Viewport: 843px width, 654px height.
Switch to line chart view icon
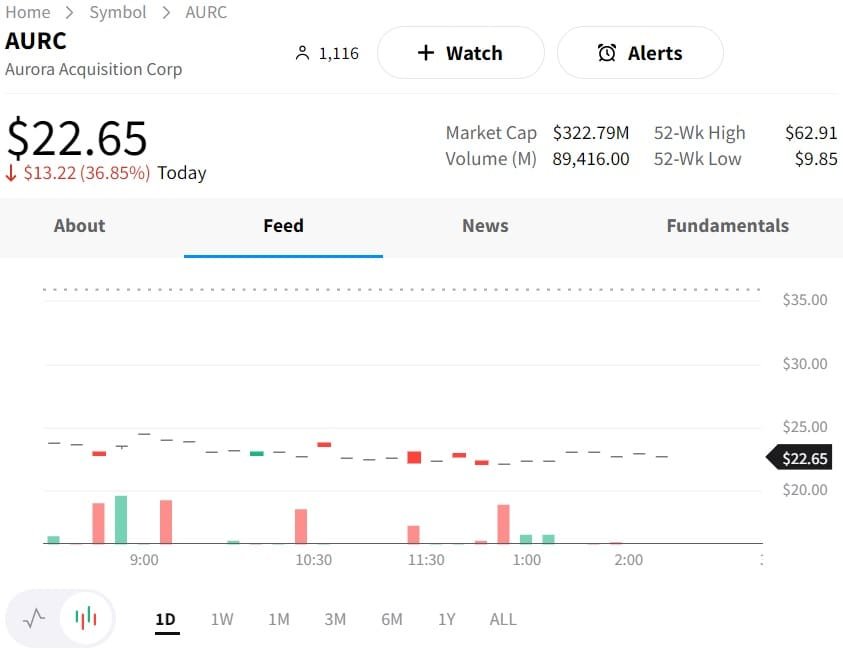tap(34, 618)
